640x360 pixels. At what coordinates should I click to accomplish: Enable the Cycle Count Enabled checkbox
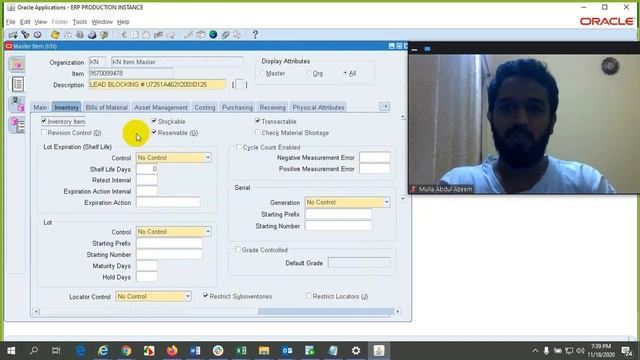point(239,147)
